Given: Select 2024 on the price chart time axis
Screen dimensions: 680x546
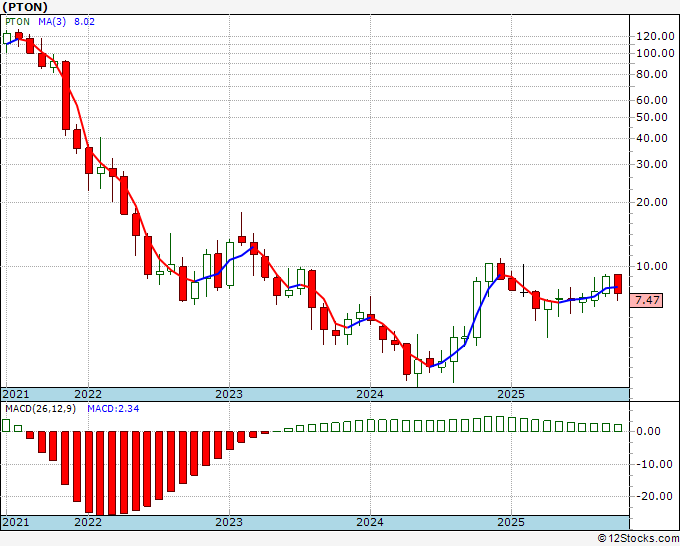Looking at the screenshot, I should point(370,394).
